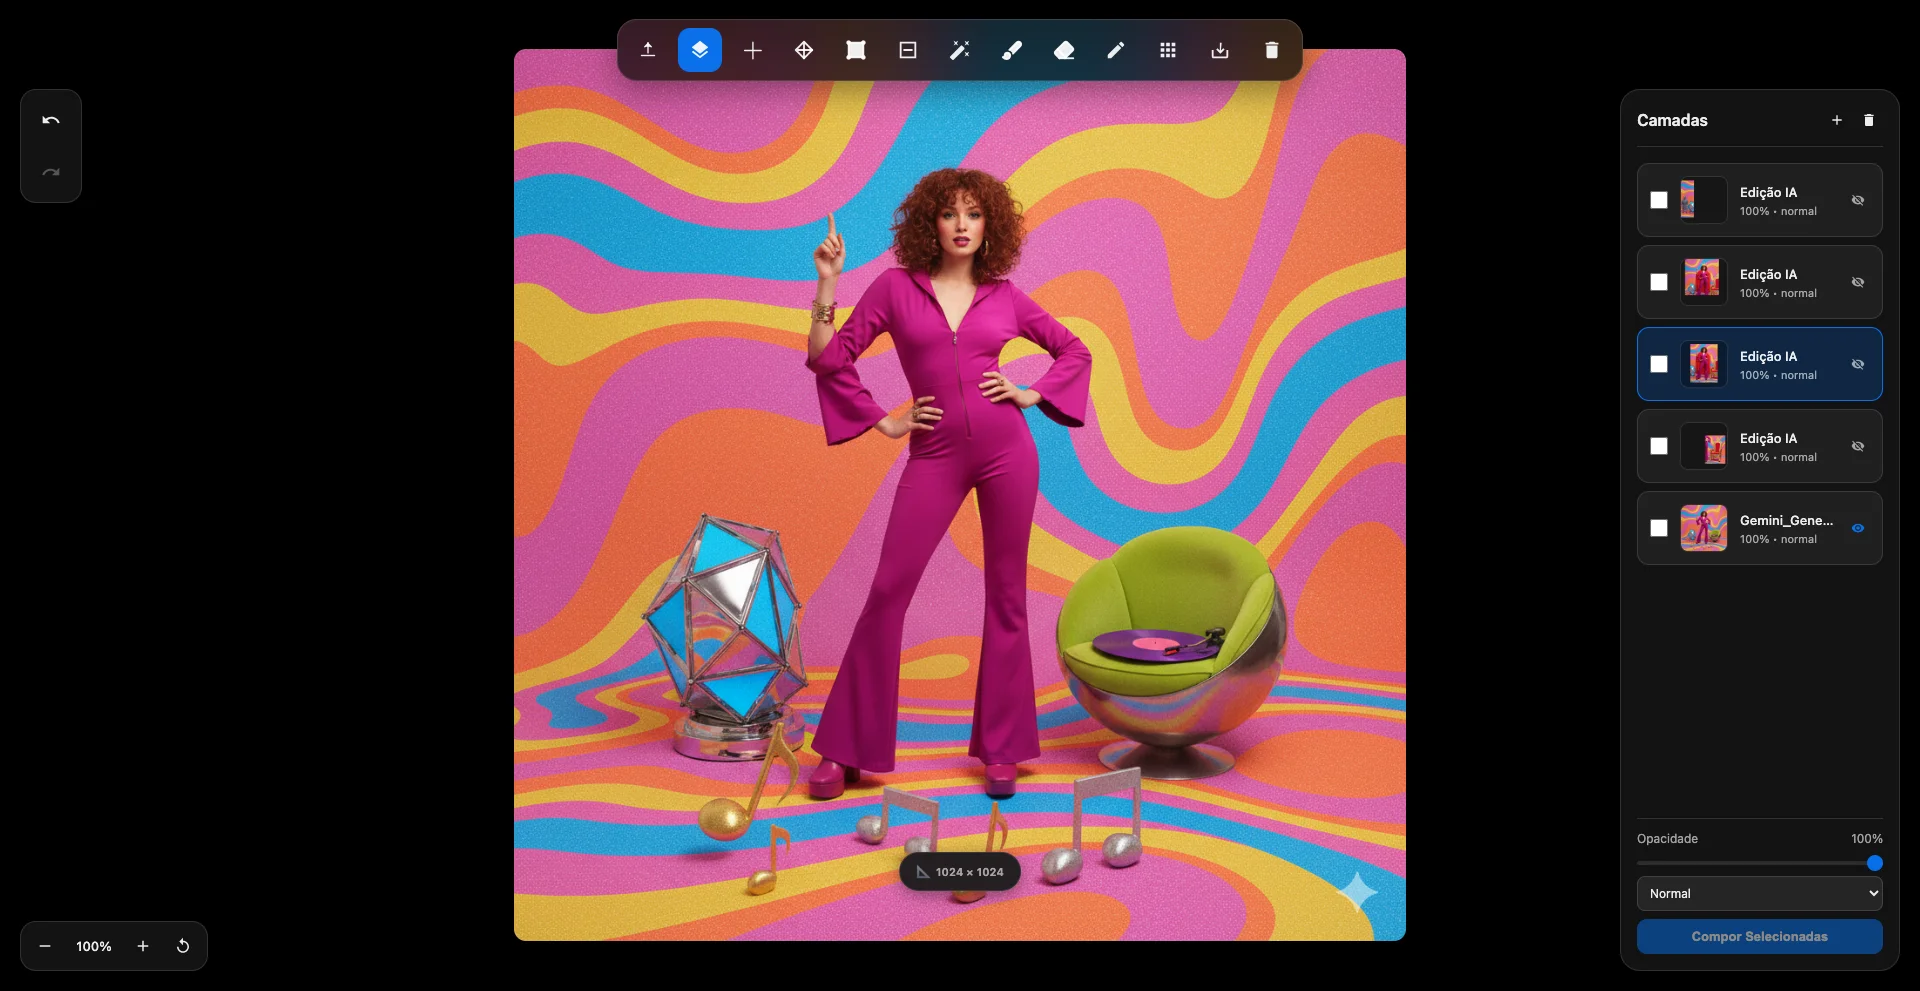1920x991 pixels.
Task: Click the Layers icon highlighted in blue
Action: point(699,50)
